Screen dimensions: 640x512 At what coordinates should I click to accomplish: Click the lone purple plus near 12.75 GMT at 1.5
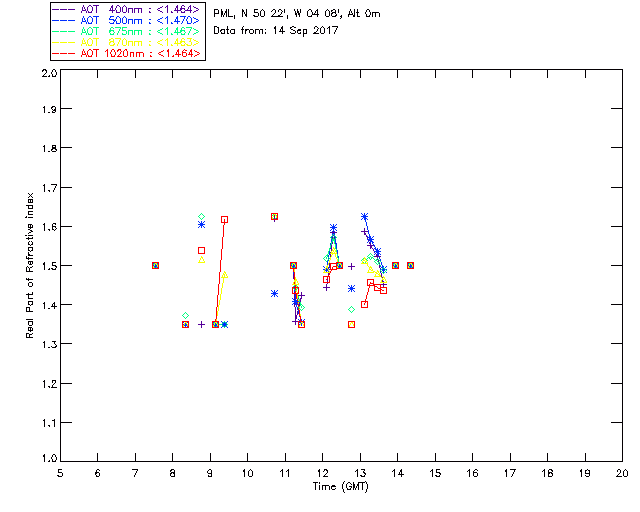point(351,267)
